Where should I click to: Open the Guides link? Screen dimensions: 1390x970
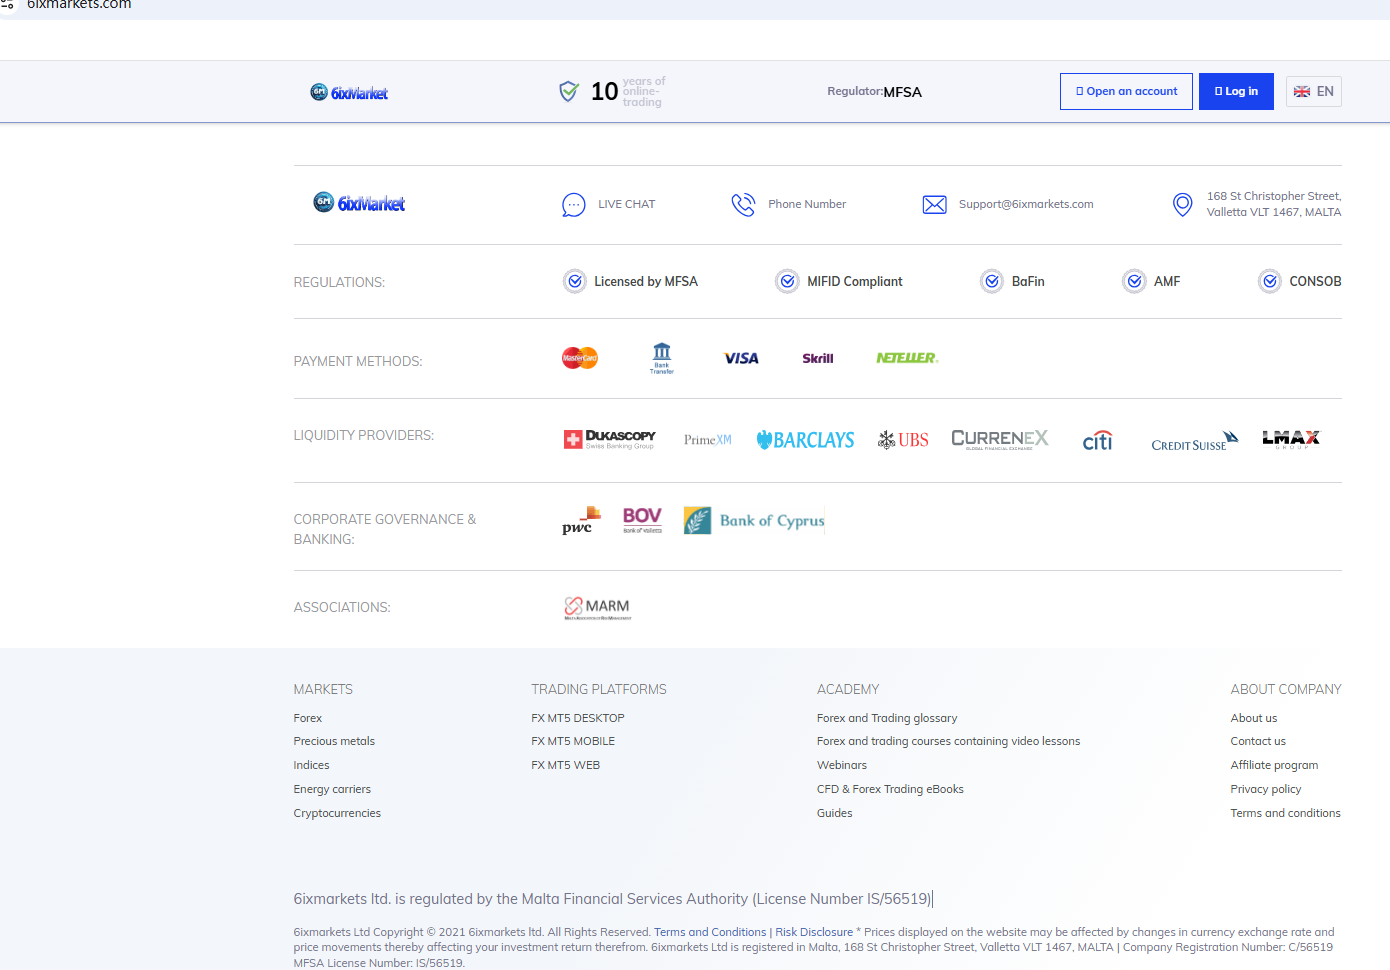[835, 813]
